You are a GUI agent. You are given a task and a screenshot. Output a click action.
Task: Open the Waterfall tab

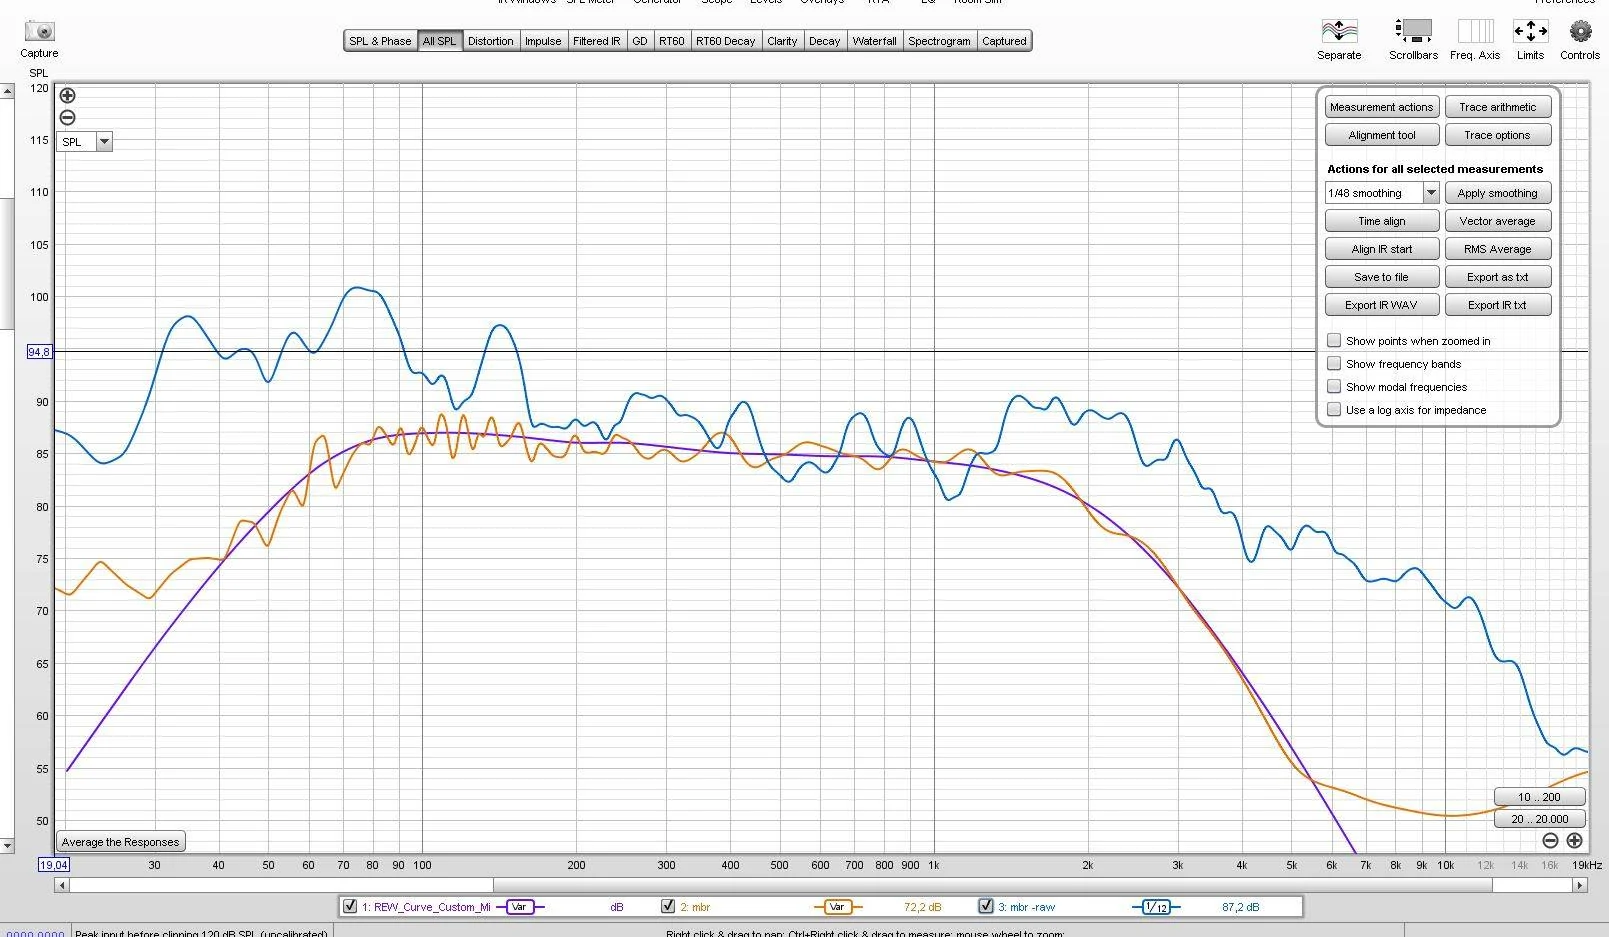[x=874, y=41]
